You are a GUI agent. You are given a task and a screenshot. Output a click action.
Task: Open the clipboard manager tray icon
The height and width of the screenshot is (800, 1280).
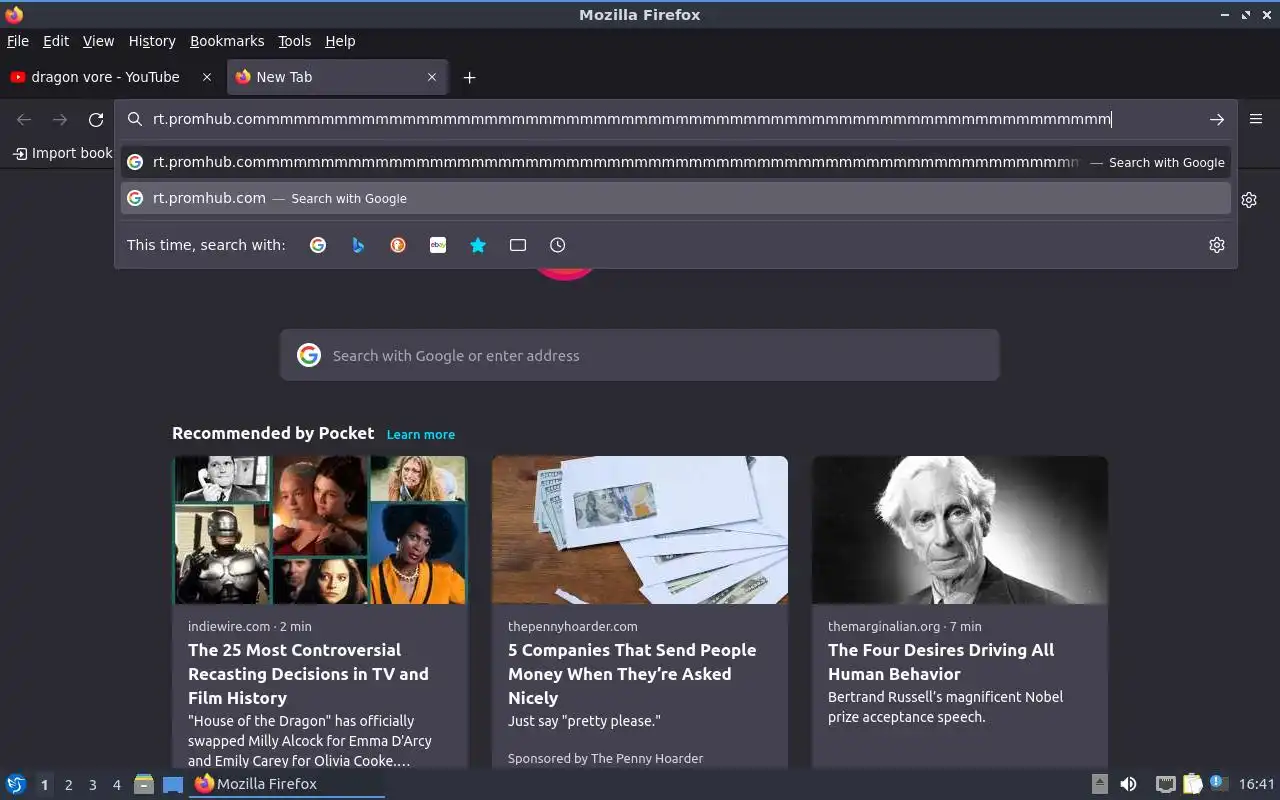[1192, 784]
